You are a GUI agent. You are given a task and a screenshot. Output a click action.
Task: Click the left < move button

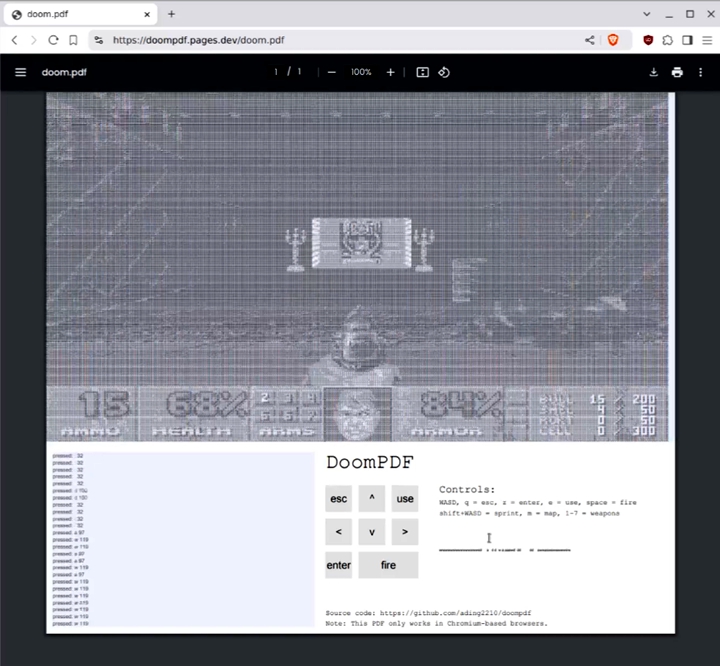point(338,531)
